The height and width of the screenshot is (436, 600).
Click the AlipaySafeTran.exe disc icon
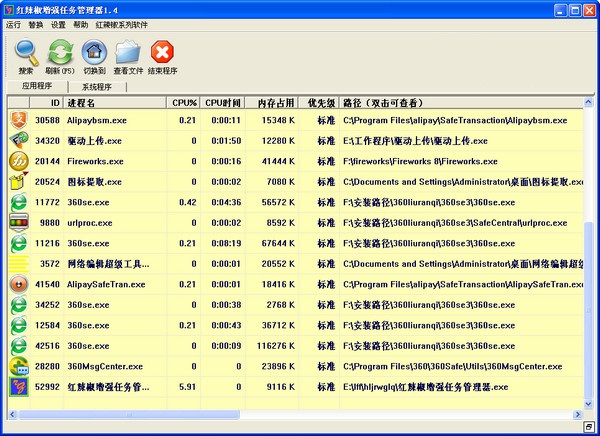[x=18, y=284]
